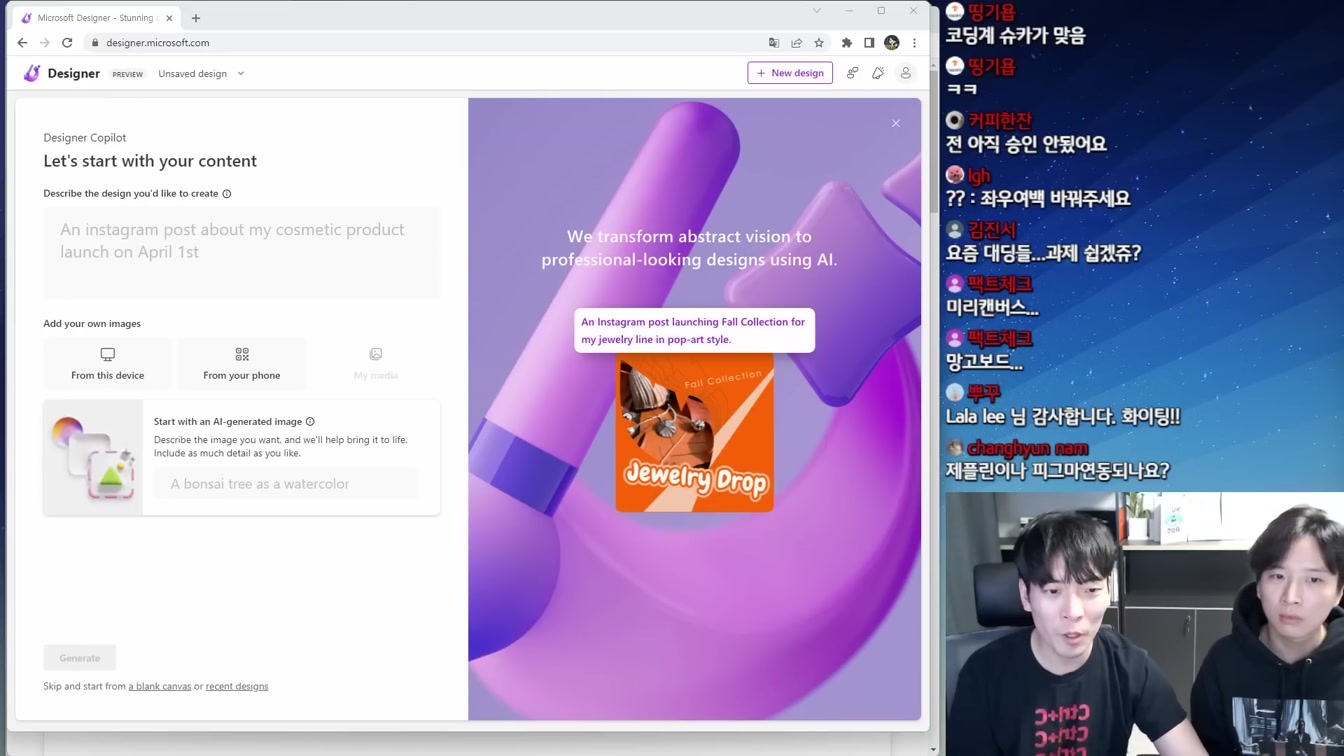Click the site lock icon in address bar
The height and width of the screenshot is (756, 1344).
[95, 43]
